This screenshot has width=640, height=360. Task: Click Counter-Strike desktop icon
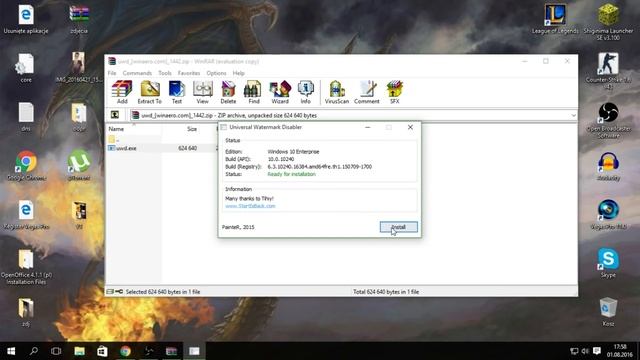(x=608, y=71)
